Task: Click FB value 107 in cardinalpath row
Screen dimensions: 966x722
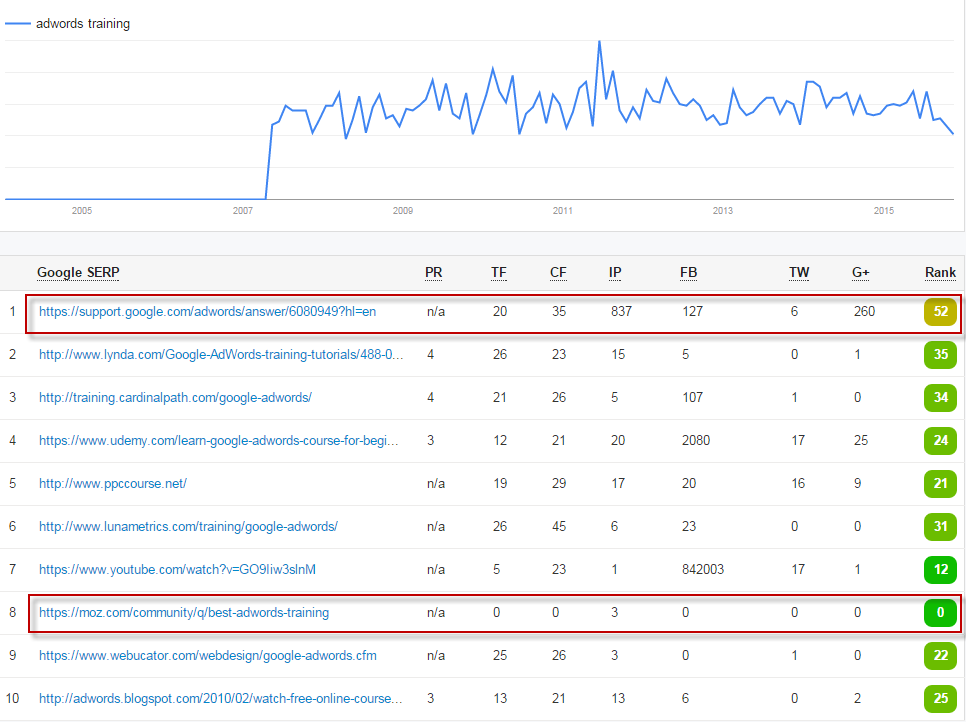Action: pos(692,398)
